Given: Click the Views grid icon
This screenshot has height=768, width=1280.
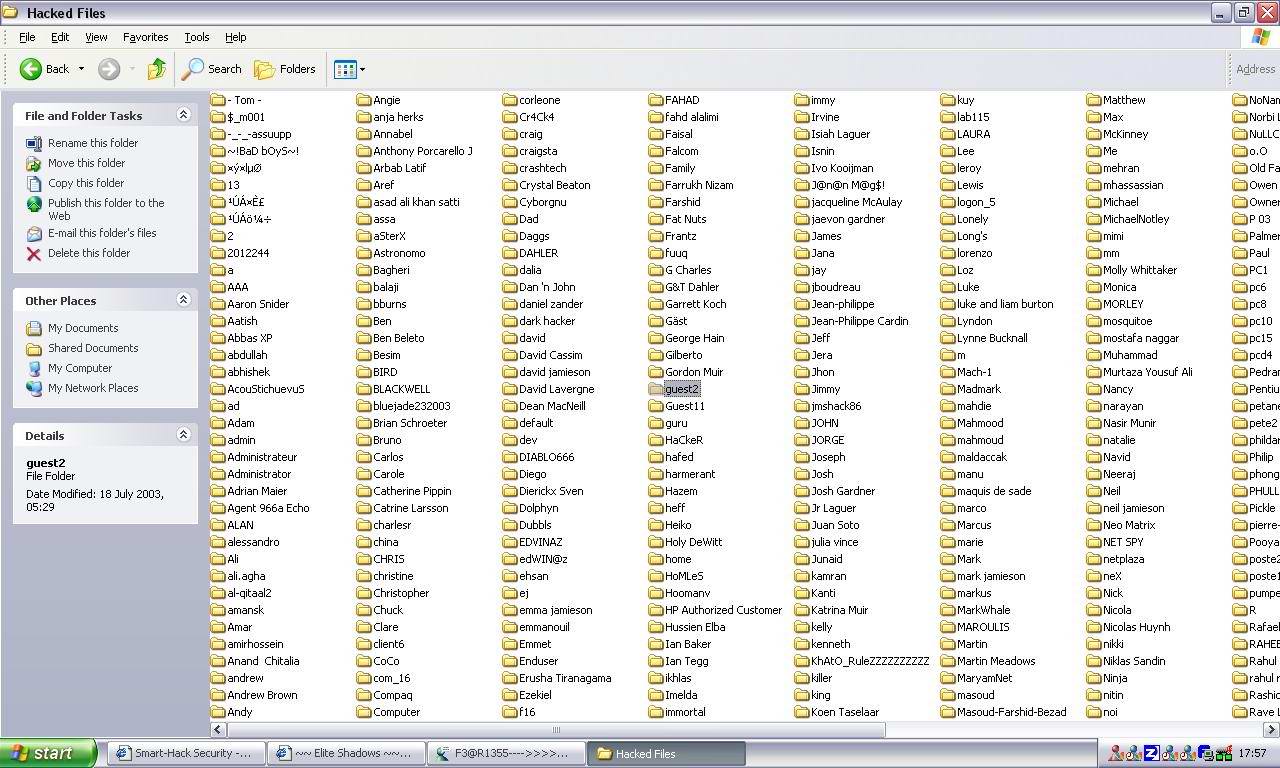Looking at the screenshot, I should coord(344,69).
